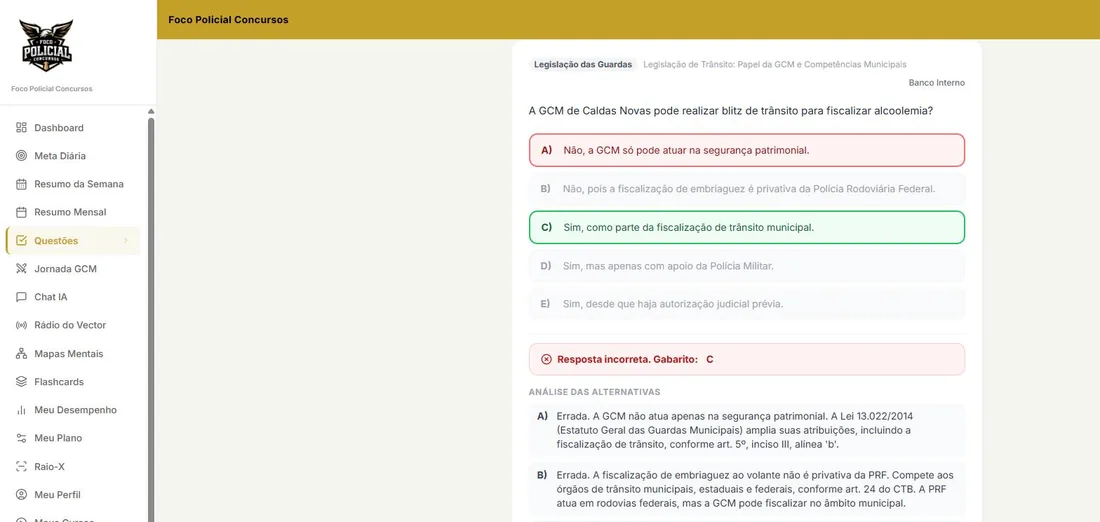Click the Meu Desempenho bar chart icon
This screenshot has width=1100, height=522.
[21, 410]
